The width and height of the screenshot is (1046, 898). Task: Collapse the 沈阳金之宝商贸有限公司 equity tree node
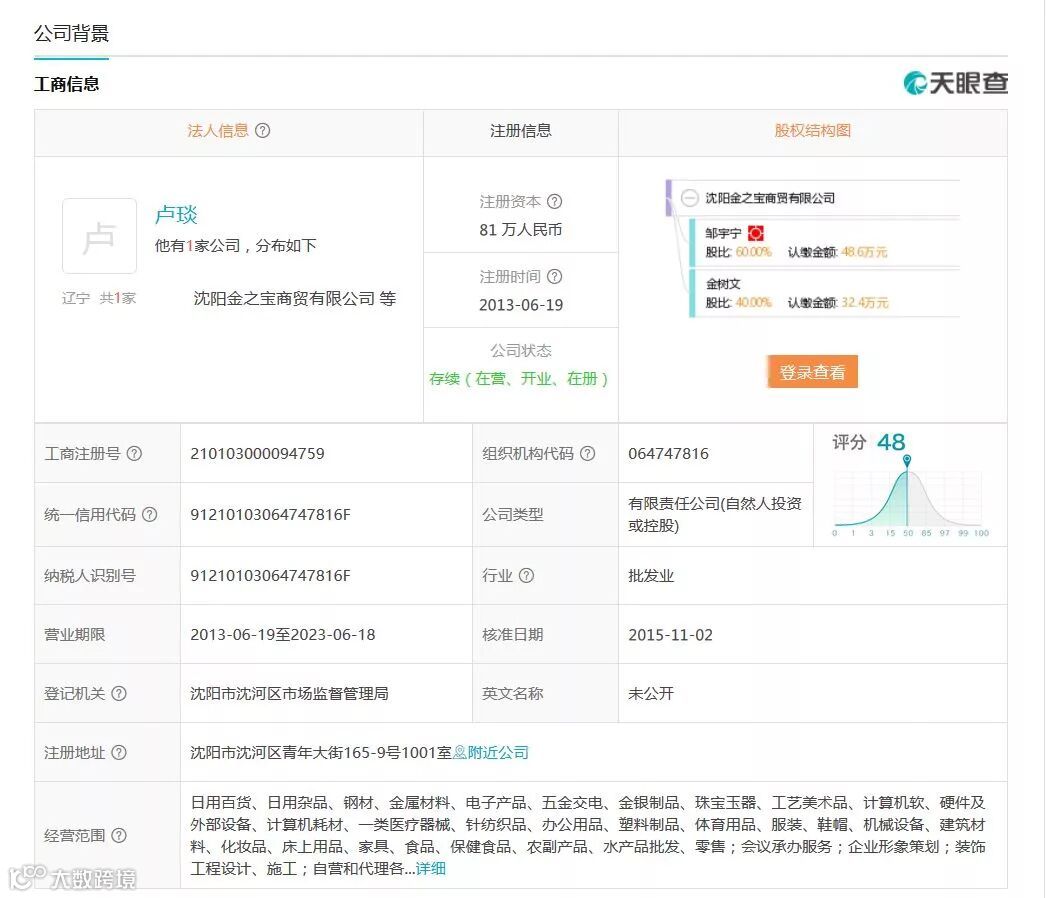[689, 198]
